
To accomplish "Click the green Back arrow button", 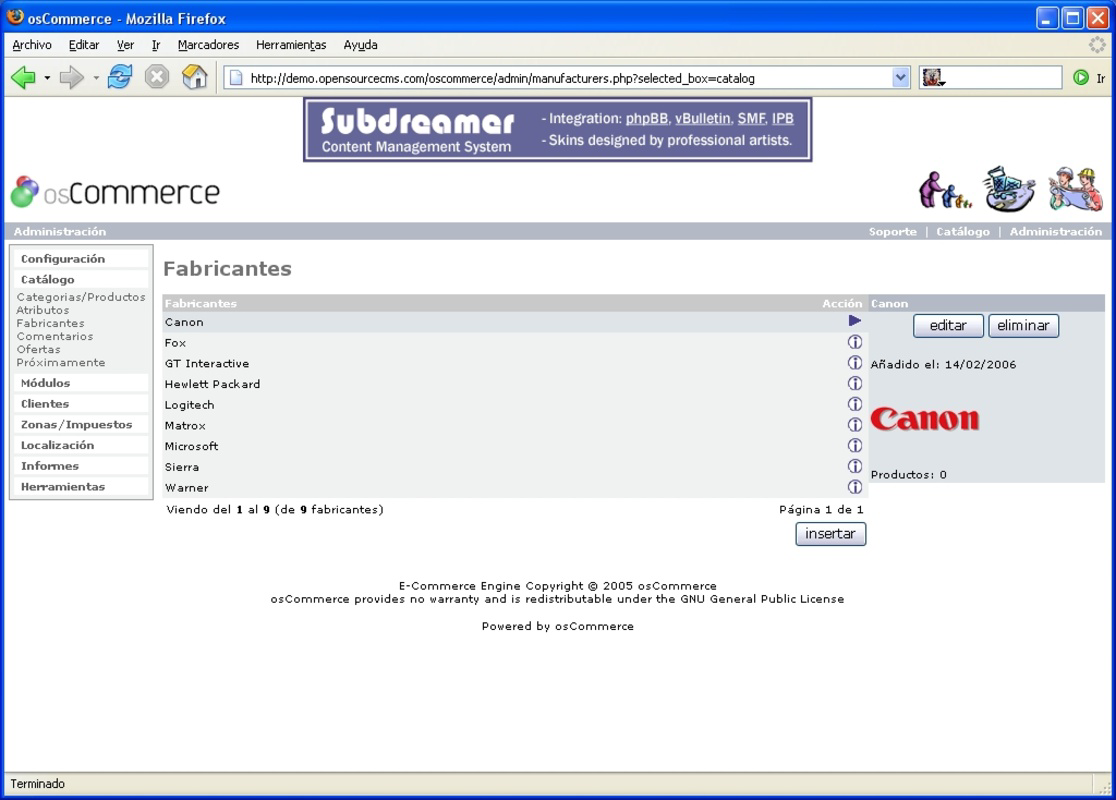I will coord(23,77).
